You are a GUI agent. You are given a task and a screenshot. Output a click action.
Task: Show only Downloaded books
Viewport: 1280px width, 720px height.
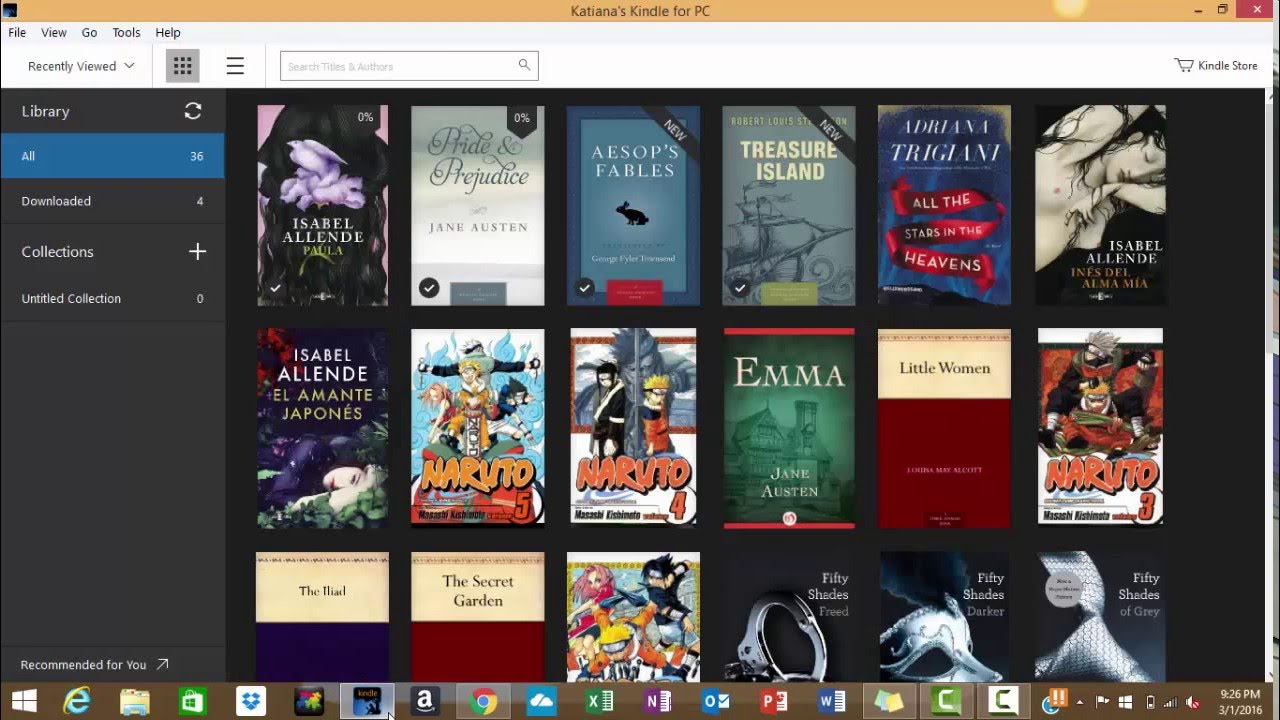112,201
